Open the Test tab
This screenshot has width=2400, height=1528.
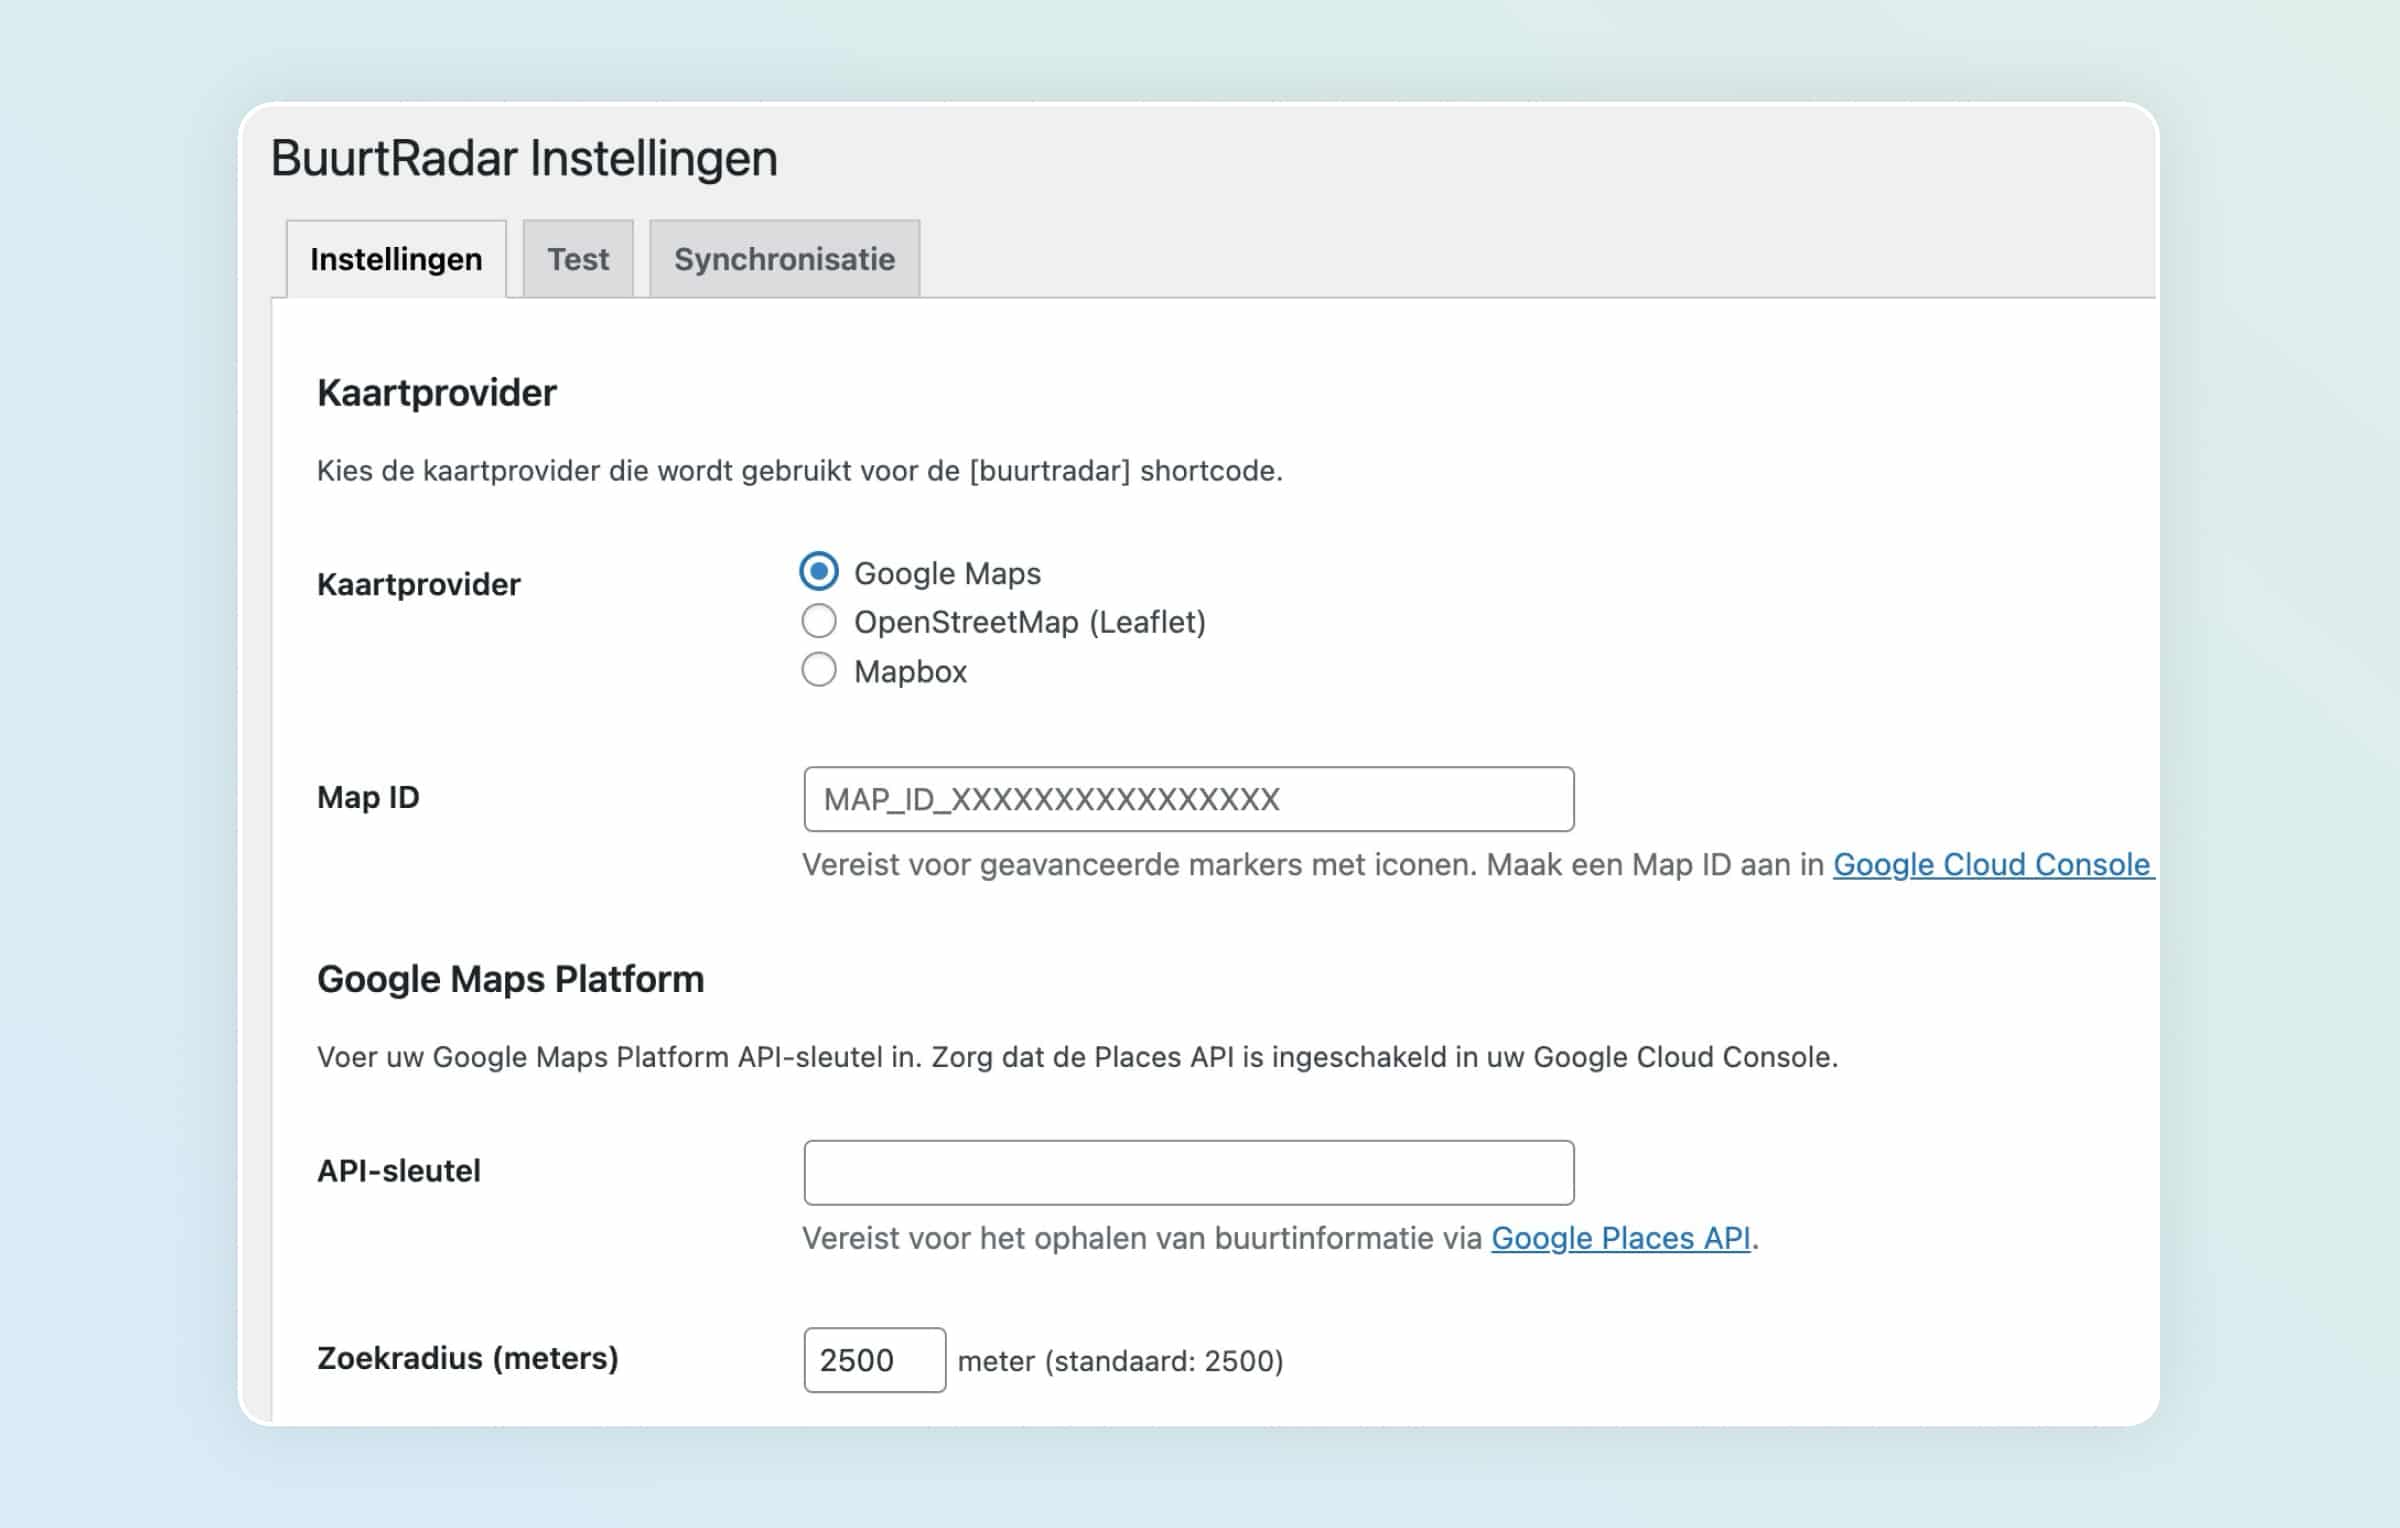point(578,259)
